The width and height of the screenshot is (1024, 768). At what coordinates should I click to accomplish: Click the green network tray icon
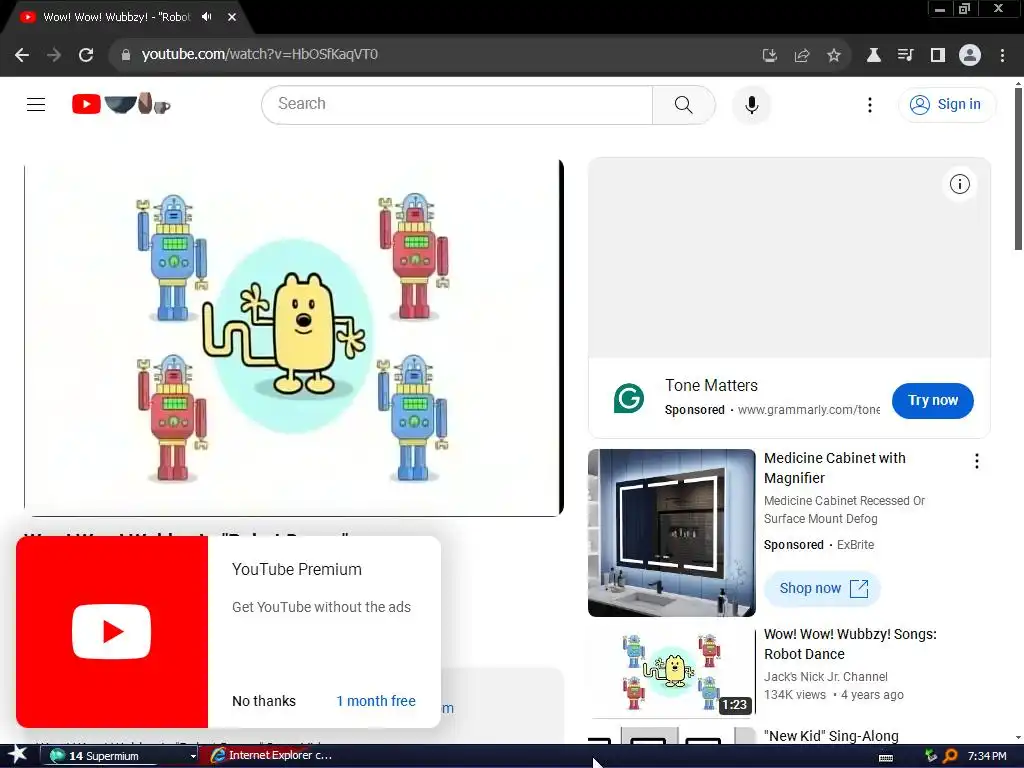click(931, 756)
